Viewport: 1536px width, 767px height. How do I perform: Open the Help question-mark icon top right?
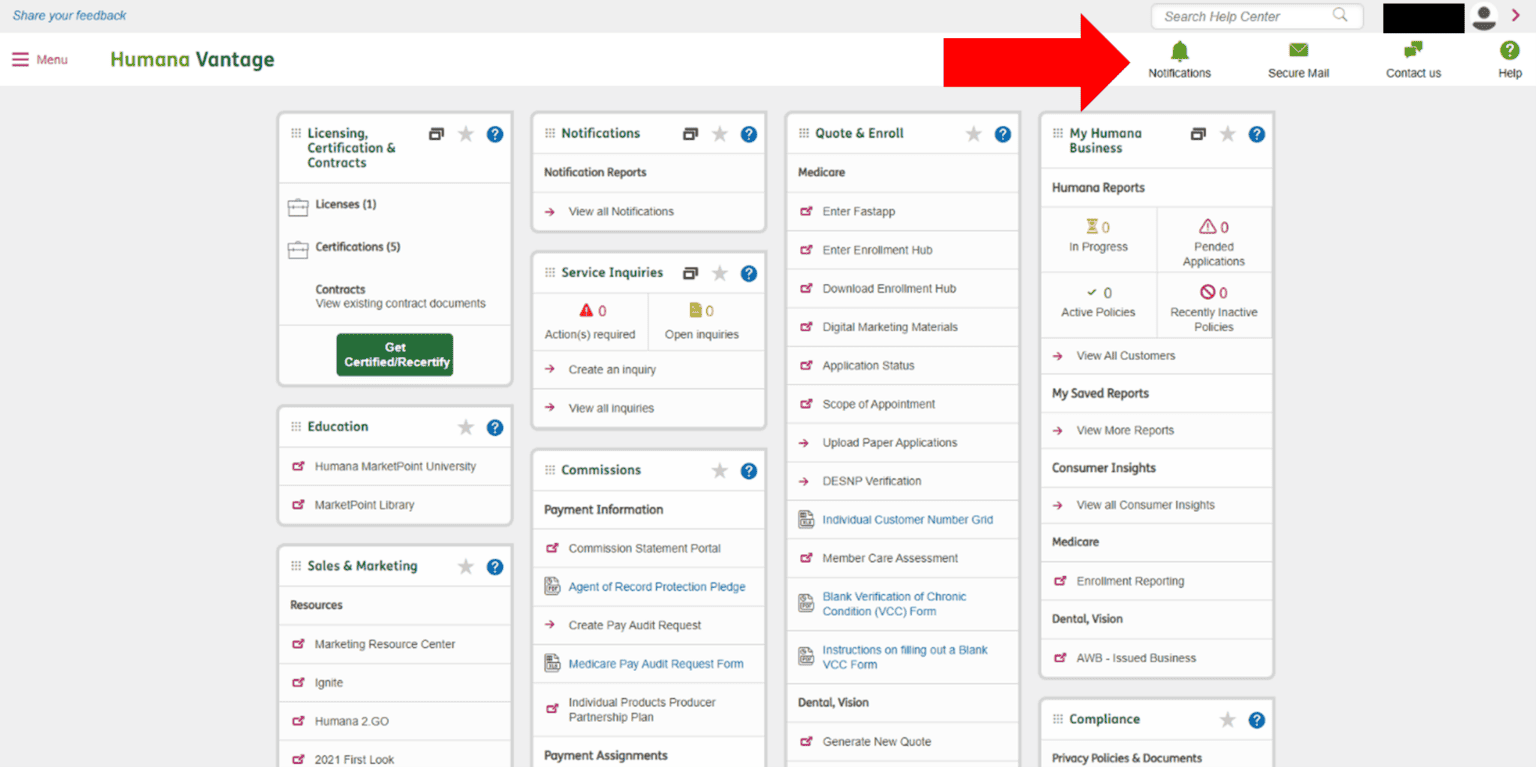click(1509, 48)
